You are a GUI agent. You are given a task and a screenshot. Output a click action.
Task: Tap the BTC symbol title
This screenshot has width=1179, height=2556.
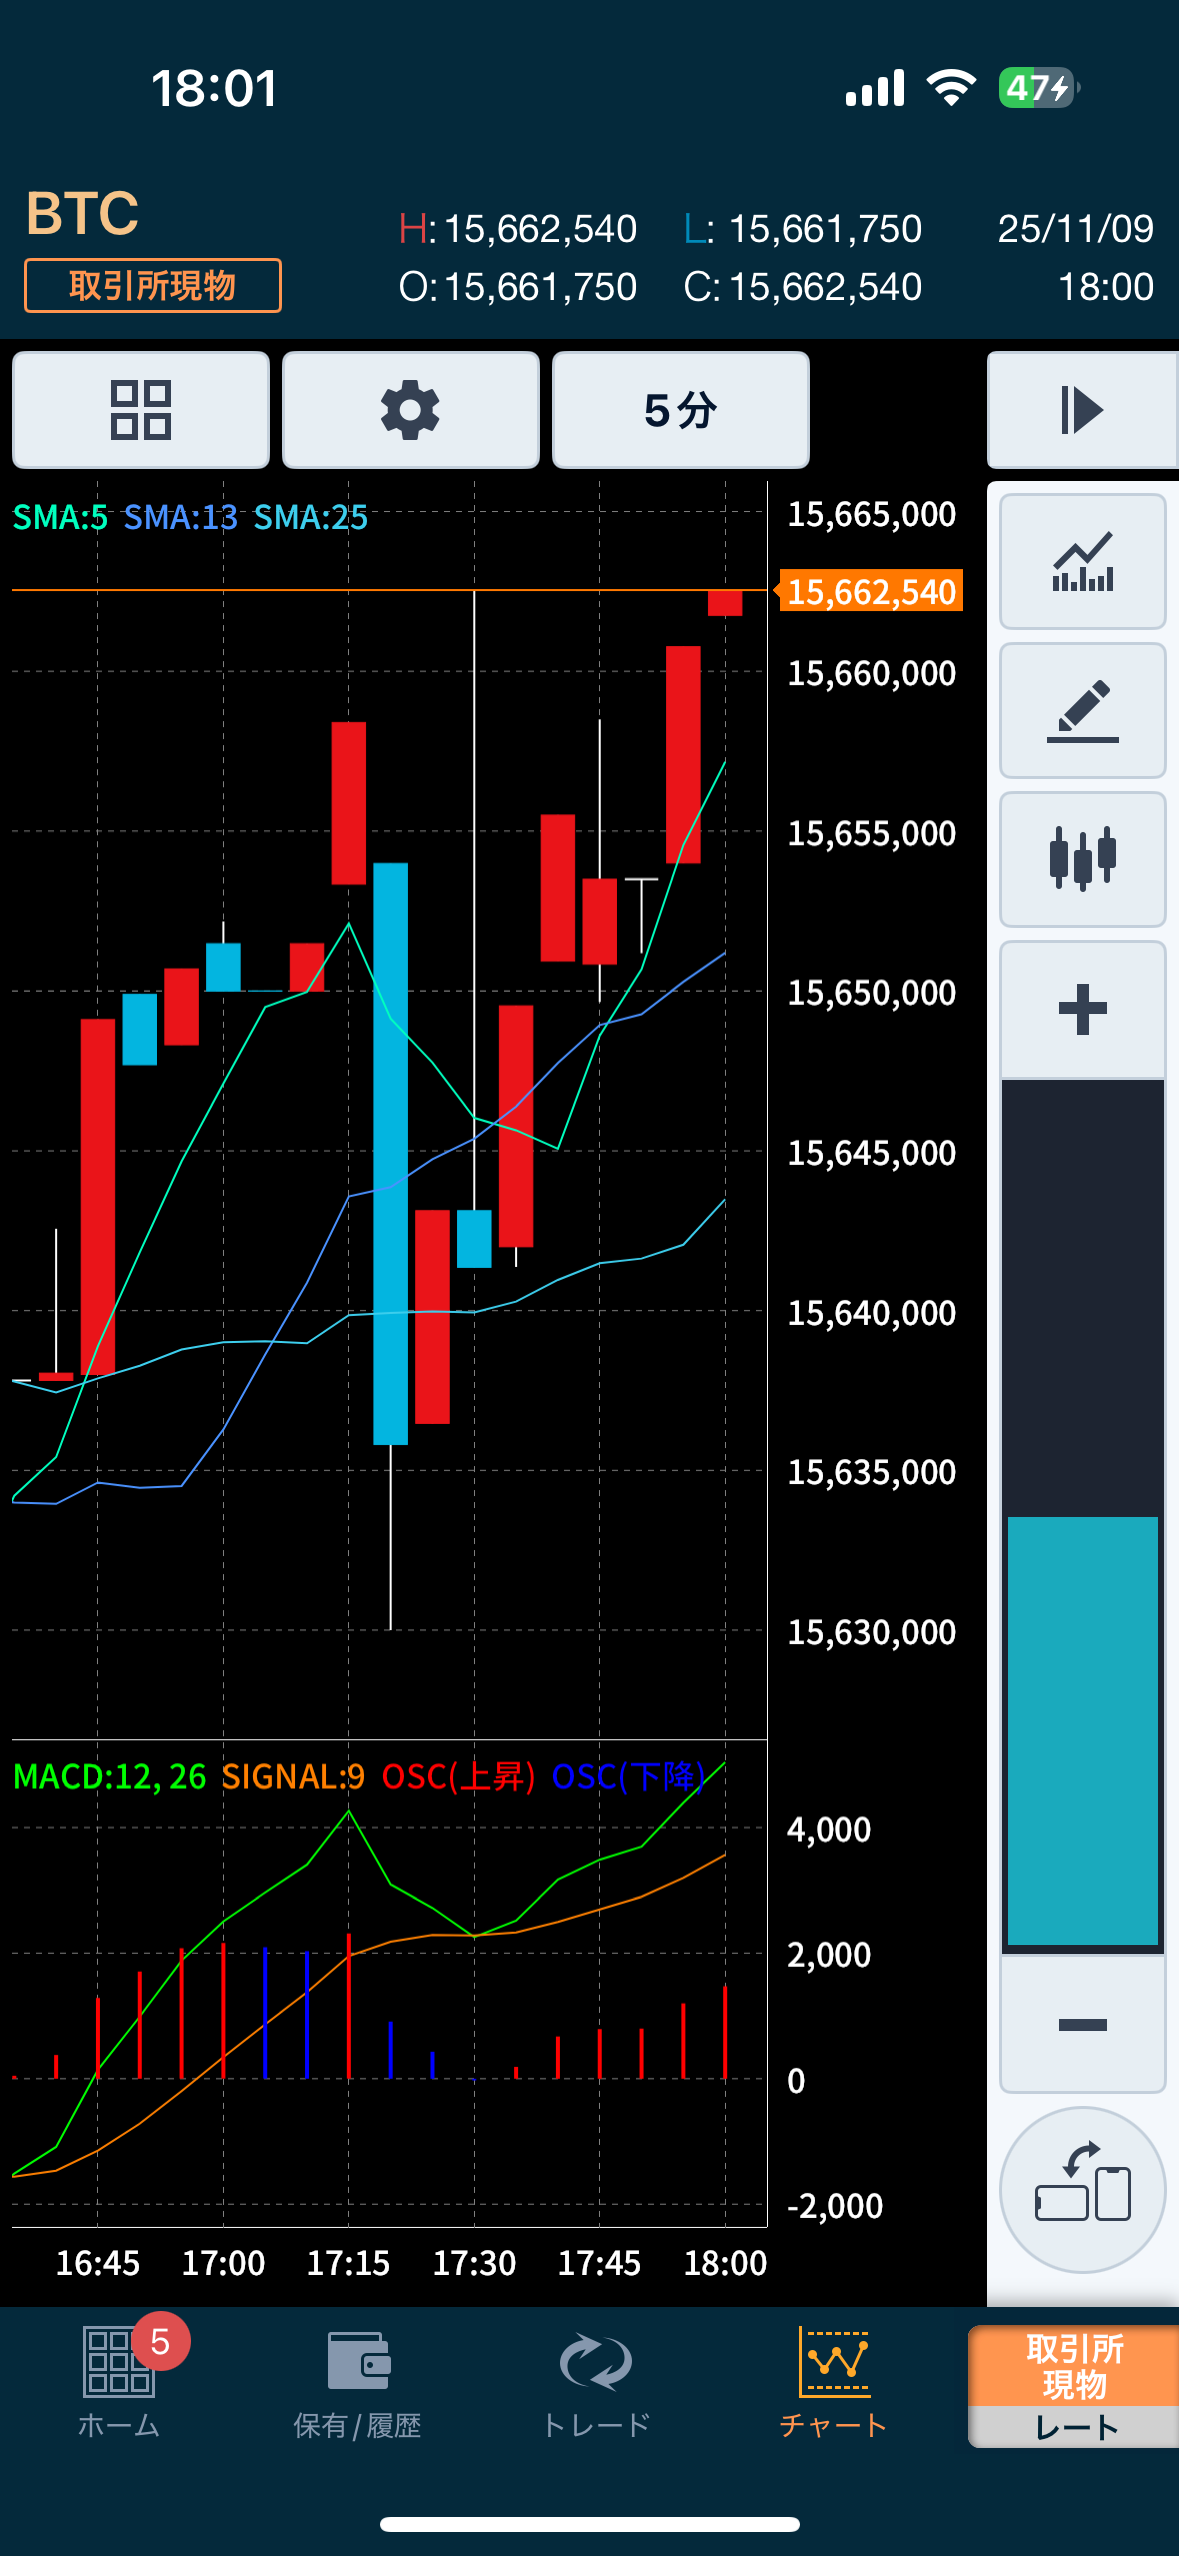pos(82,213)
